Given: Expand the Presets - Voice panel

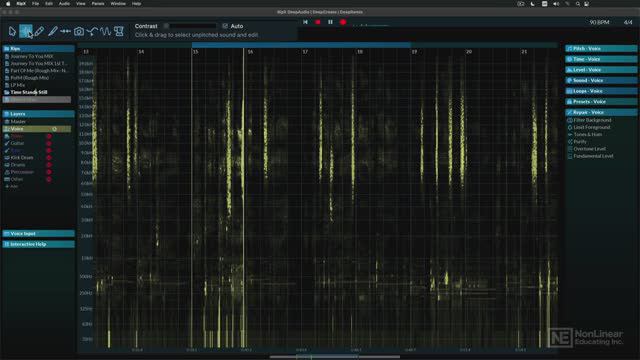Looking at the screenshot, I should tap(601, 102).
